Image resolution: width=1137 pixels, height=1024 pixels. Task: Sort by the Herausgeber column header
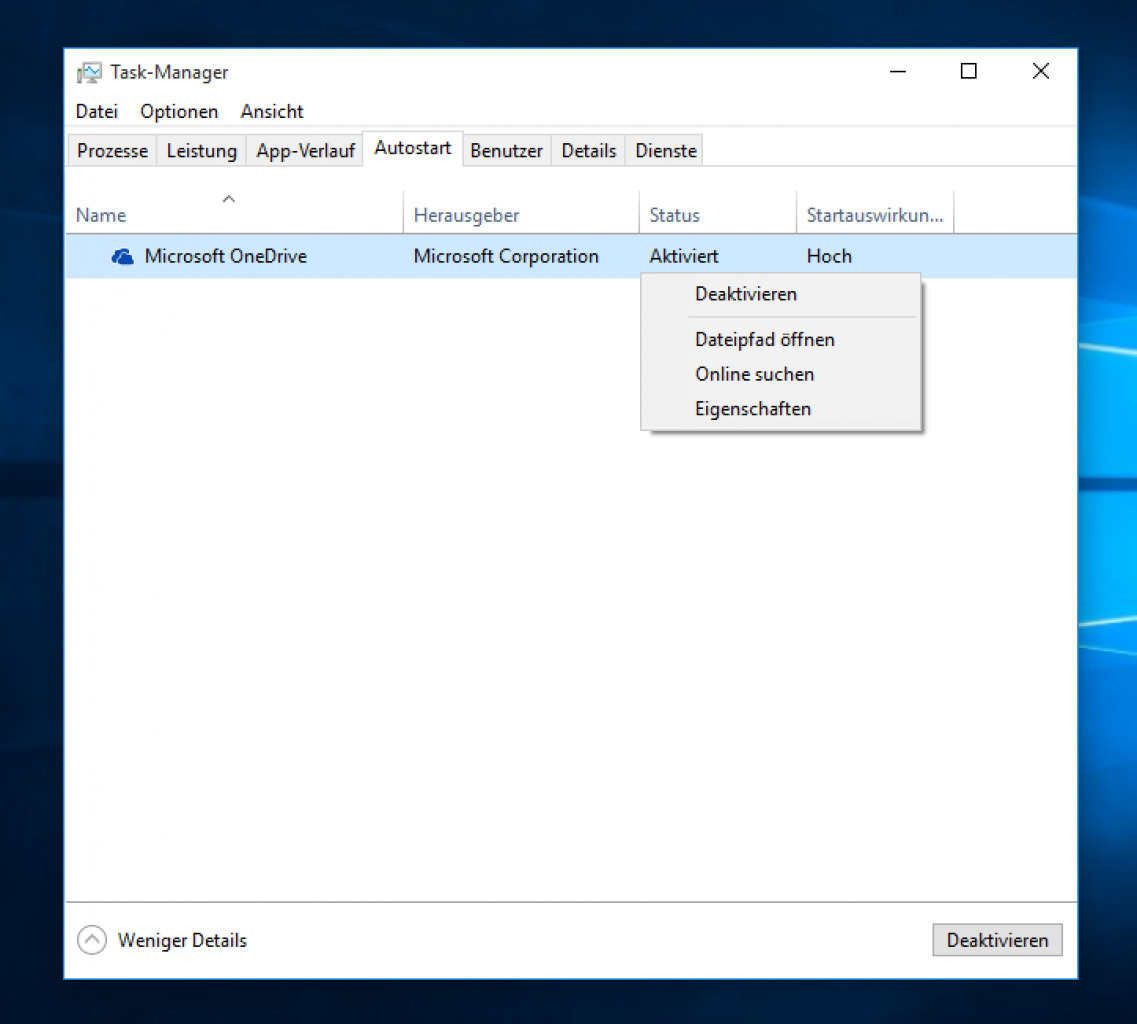tap(521, 212)
